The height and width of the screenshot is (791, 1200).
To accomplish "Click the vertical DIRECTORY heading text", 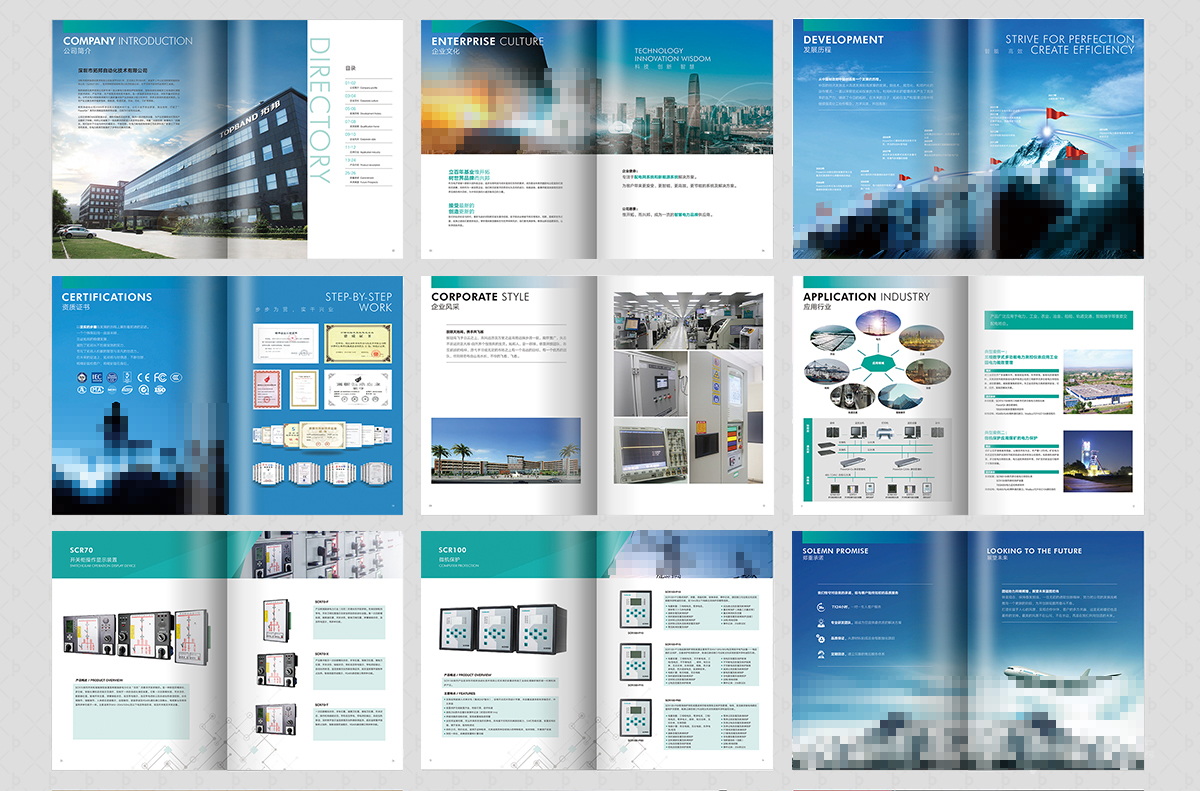I will (x=320, y=110).
